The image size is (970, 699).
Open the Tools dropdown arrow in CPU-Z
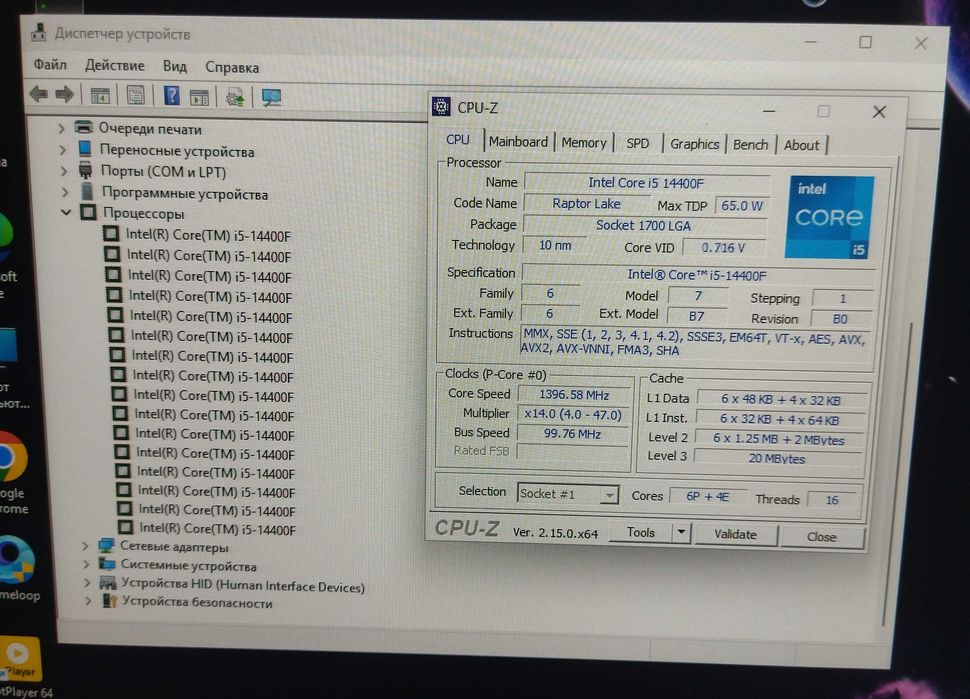coord(681,533)
